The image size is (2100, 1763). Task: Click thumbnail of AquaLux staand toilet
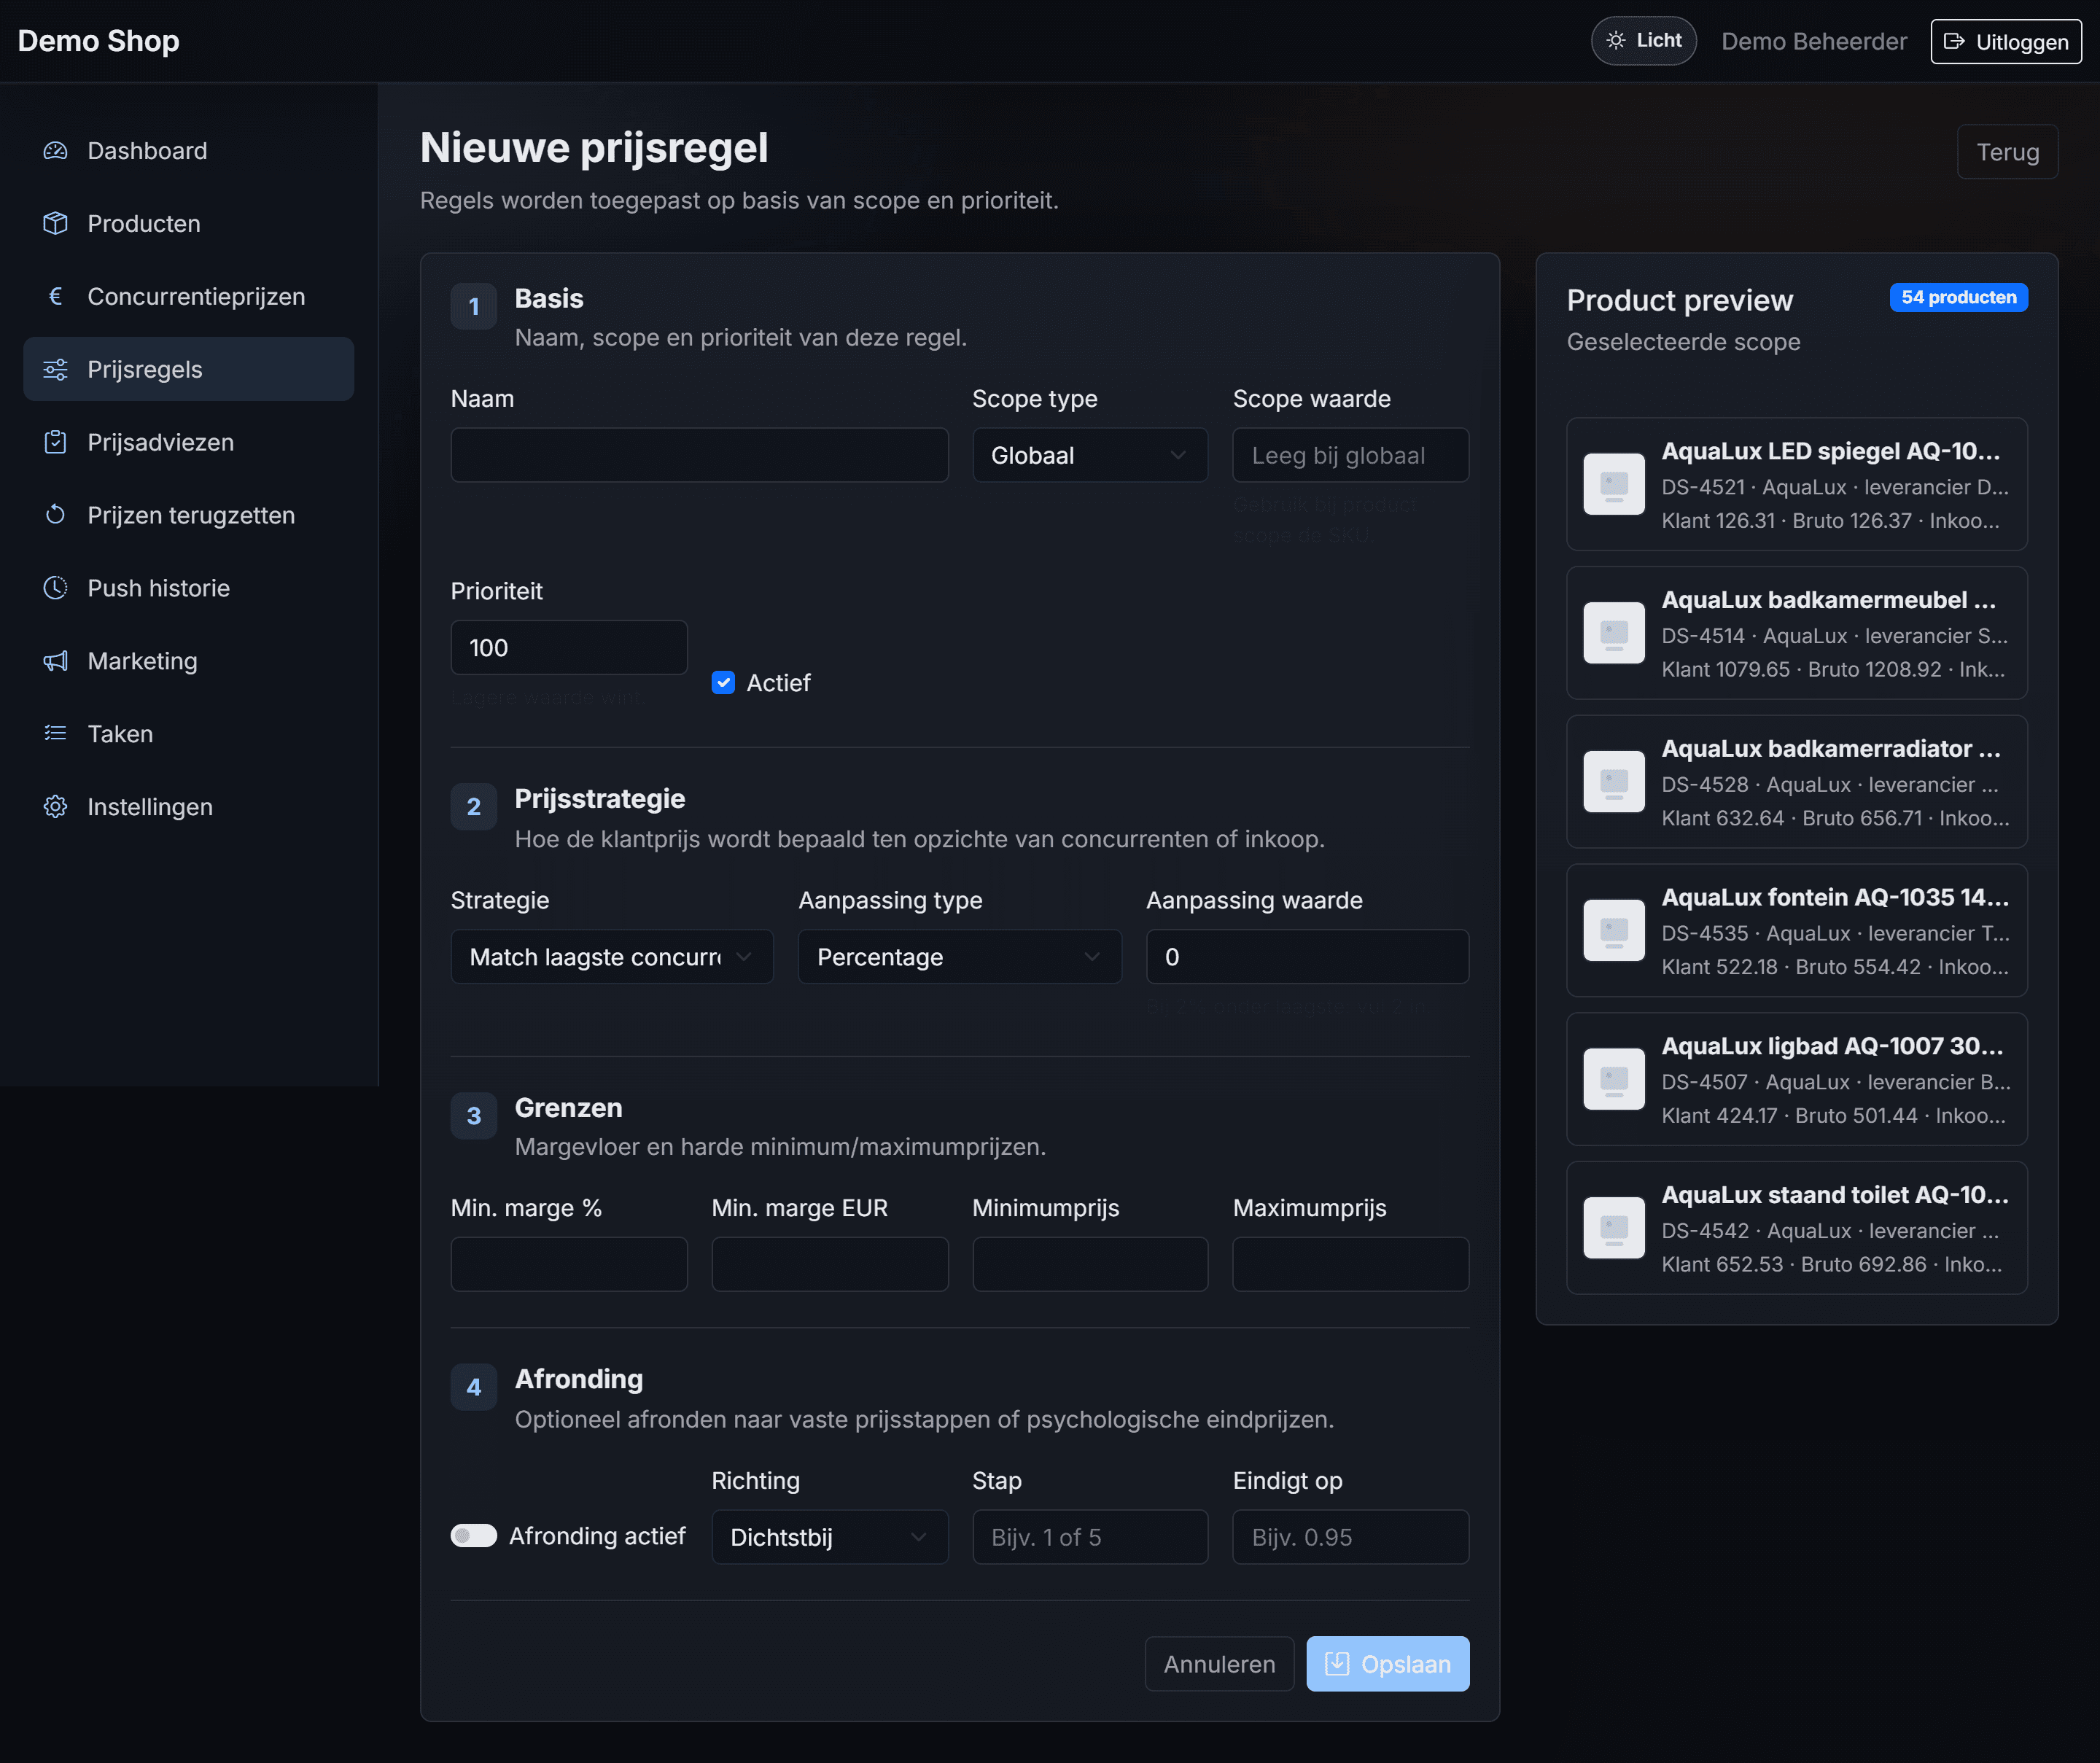[x=1614, y=1229]
